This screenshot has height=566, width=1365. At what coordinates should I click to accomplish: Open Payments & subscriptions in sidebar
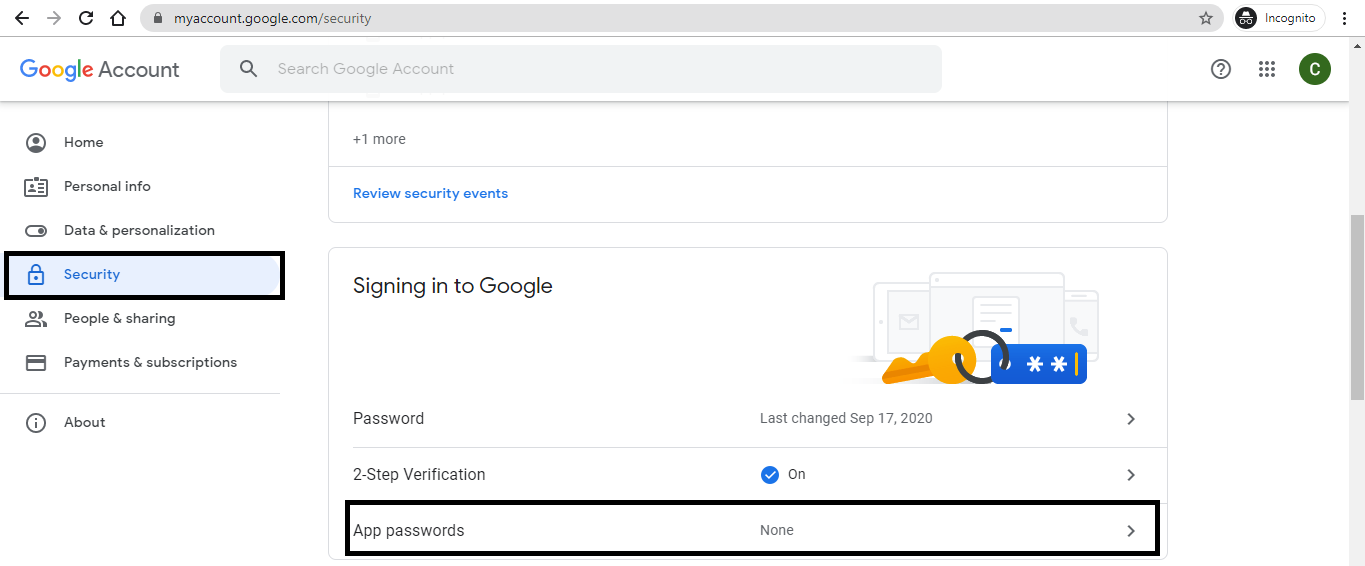tap(150, 363)
